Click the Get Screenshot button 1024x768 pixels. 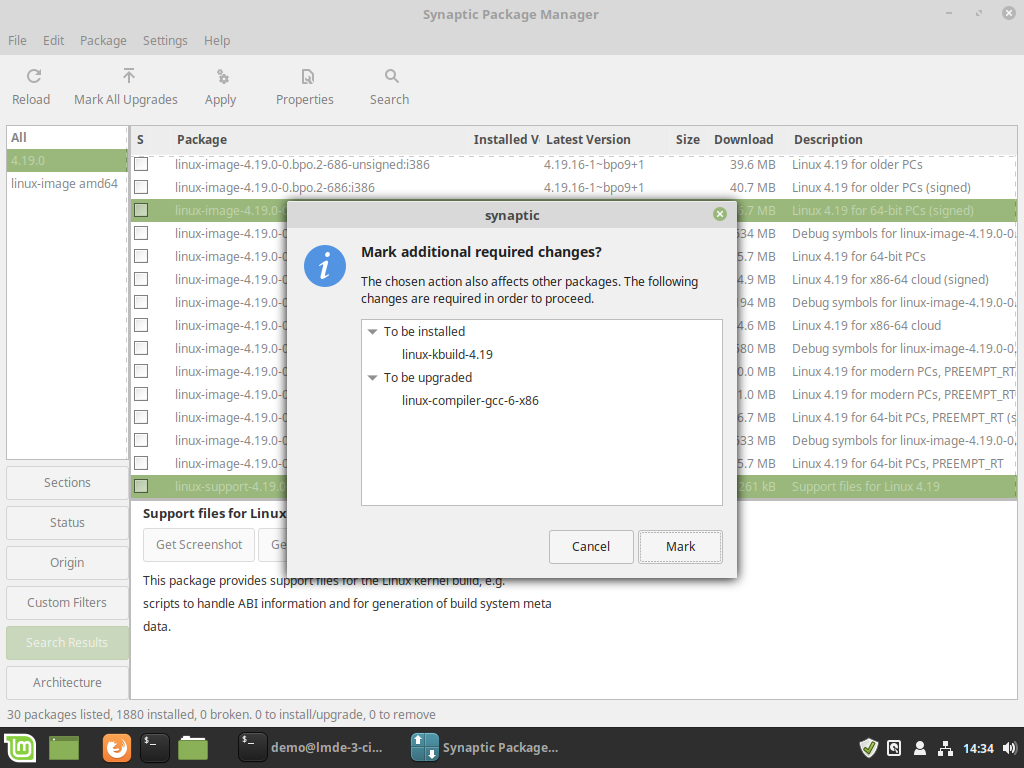click(199, 545)
